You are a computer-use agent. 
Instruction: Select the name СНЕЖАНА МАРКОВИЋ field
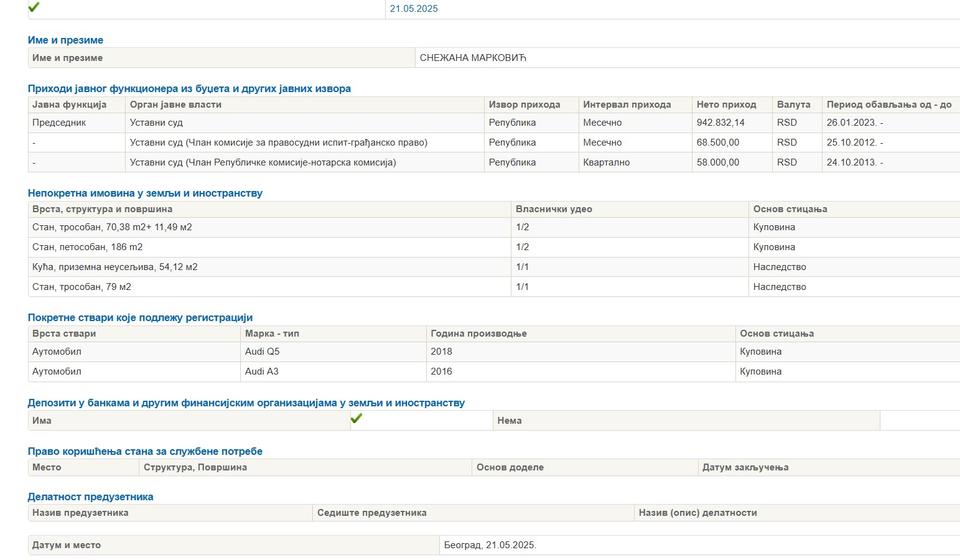473,58
